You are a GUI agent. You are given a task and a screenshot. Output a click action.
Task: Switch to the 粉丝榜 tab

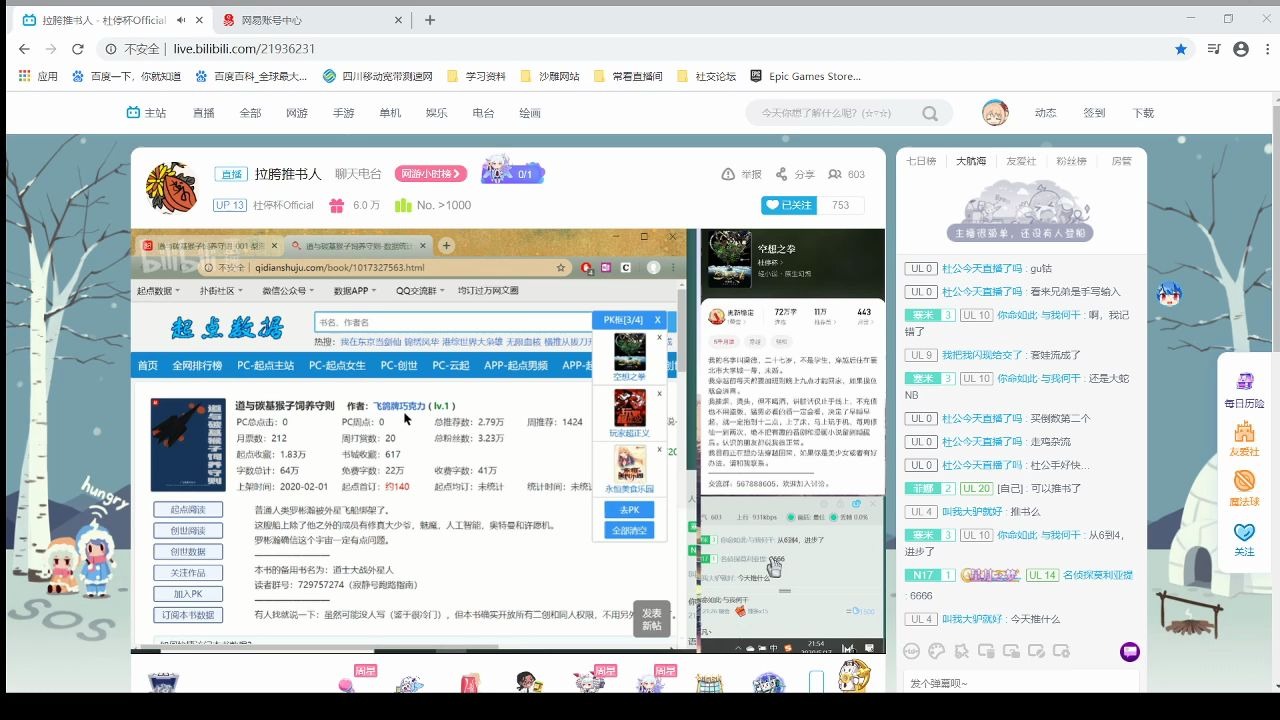click(x=1071, y=161)
